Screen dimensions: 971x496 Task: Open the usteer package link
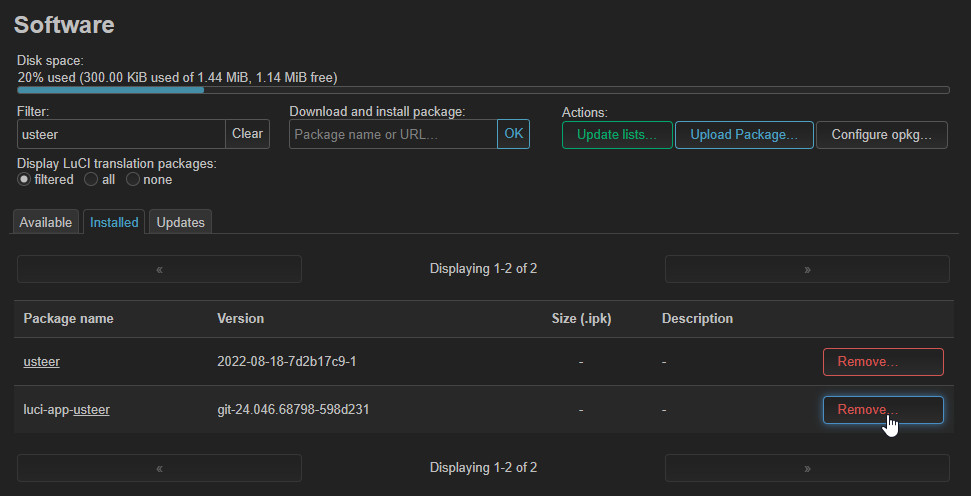[42, 361]
